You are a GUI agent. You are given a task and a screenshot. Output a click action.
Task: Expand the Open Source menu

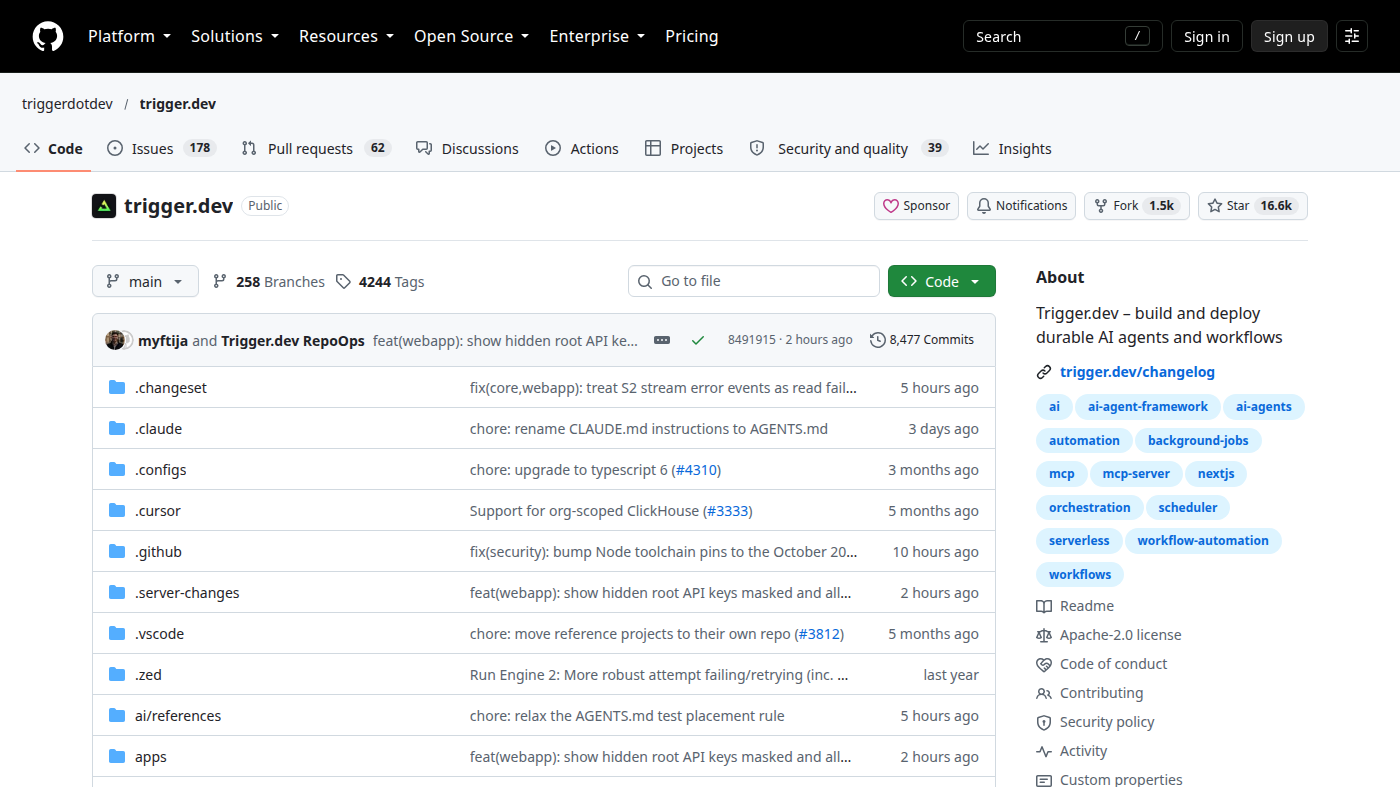[471, 36]
